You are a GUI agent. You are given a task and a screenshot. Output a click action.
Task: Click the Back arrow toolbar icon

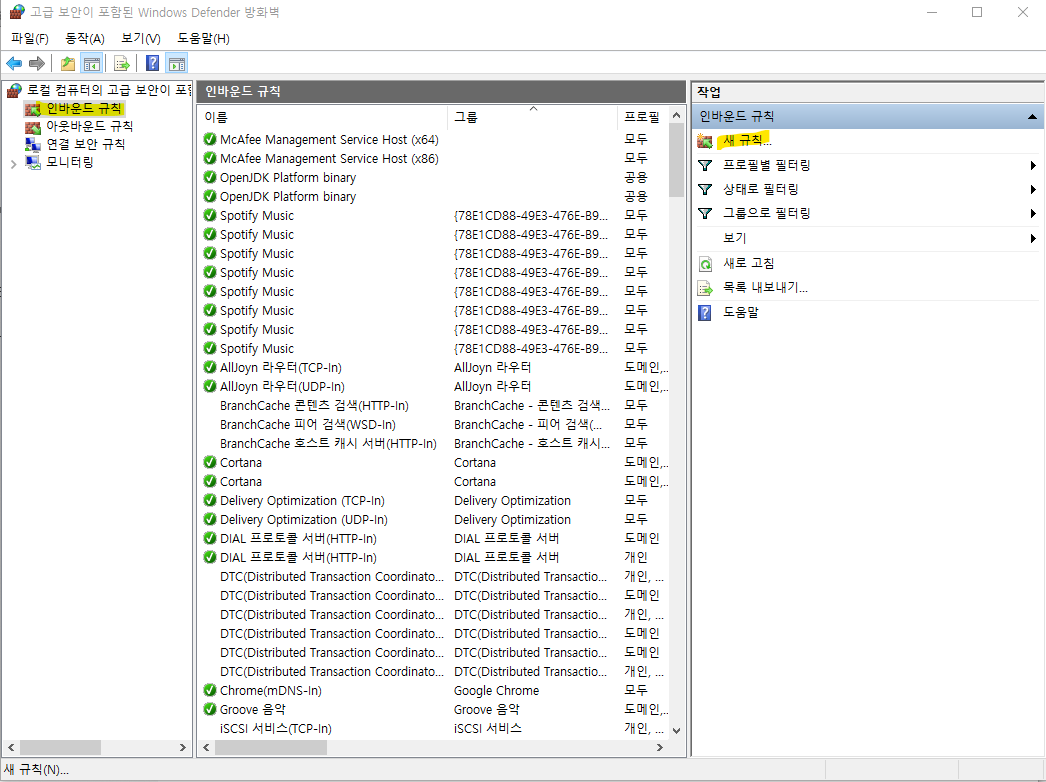(14, 63)
